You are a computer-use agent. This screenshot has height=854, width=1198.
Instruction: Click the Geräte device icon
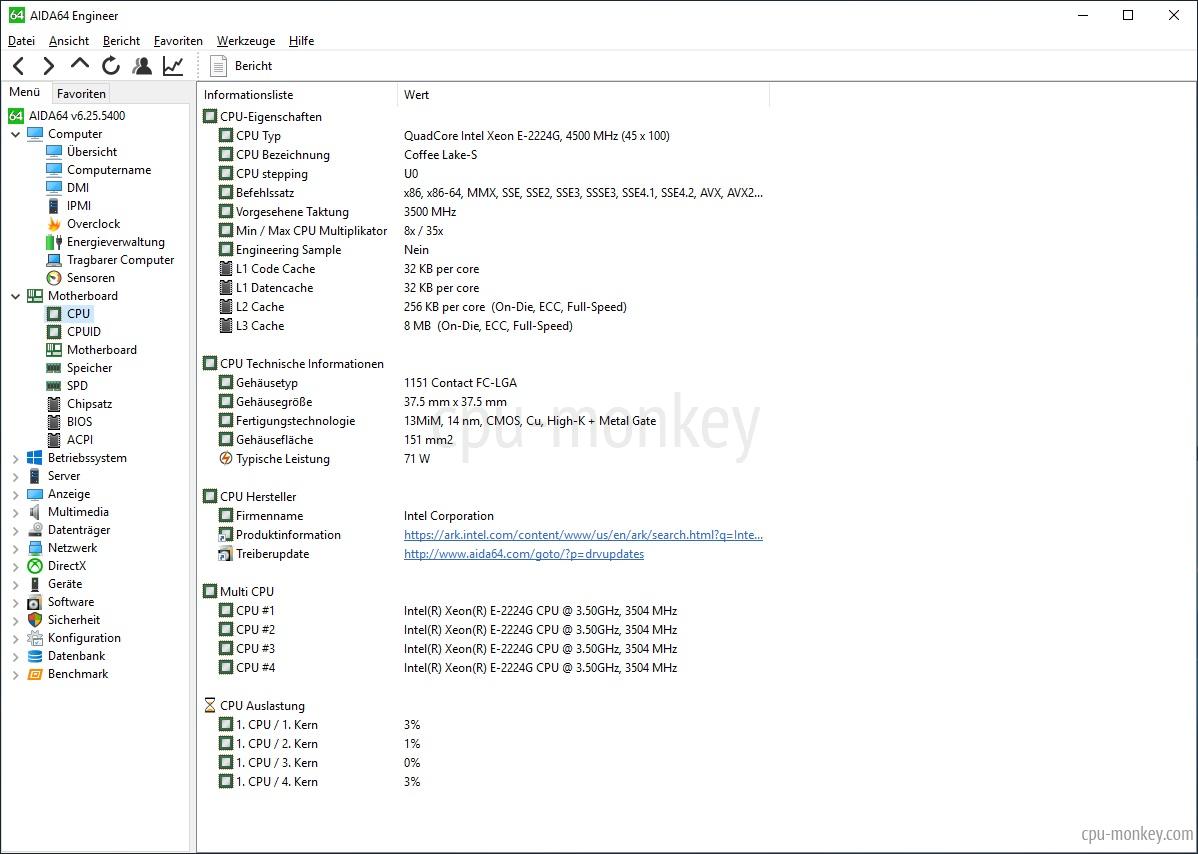click(34, 584)
